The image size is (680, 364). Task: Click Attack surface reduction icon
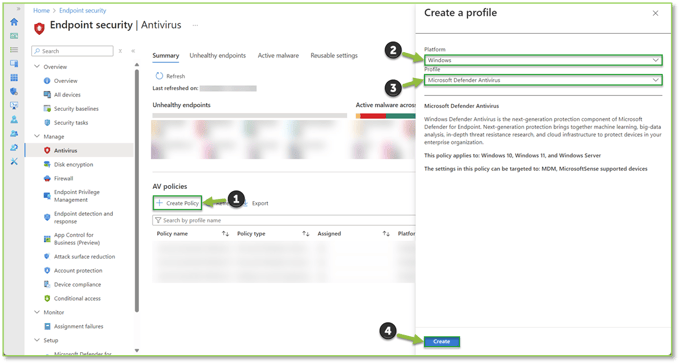click(47, 256)
